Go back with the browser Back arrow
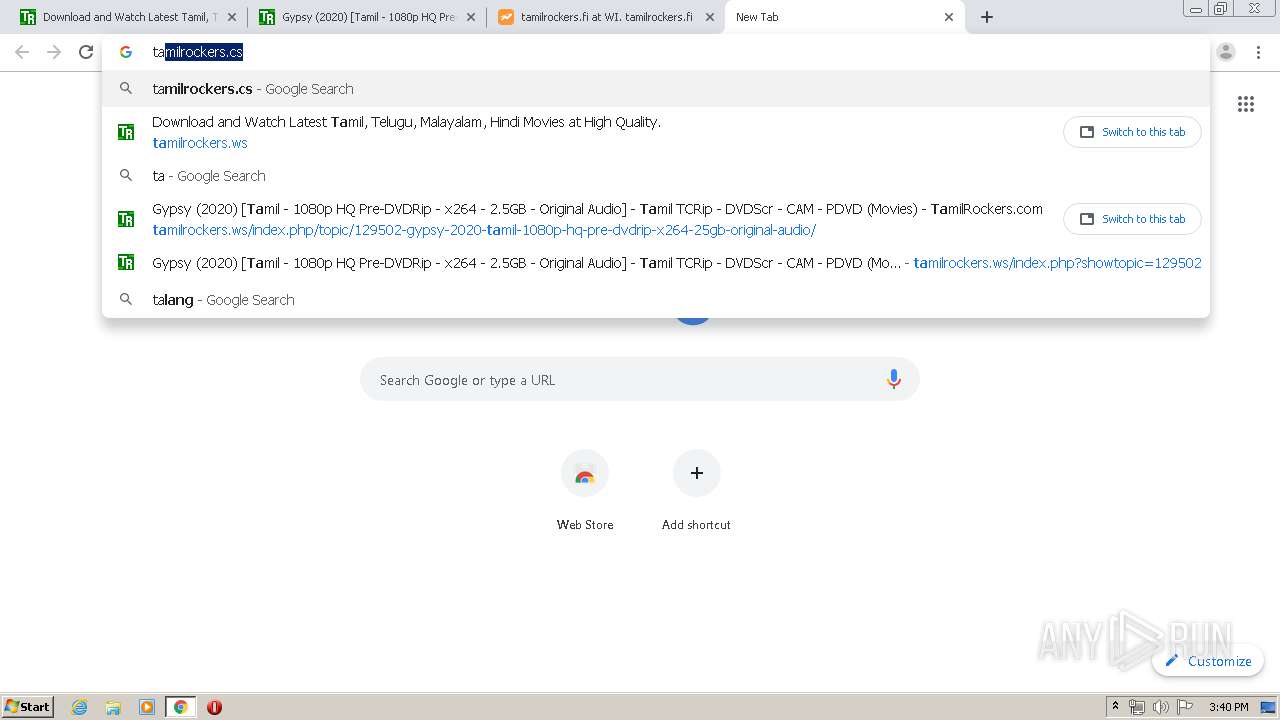 pyautogui.click(x=22, y=52)
